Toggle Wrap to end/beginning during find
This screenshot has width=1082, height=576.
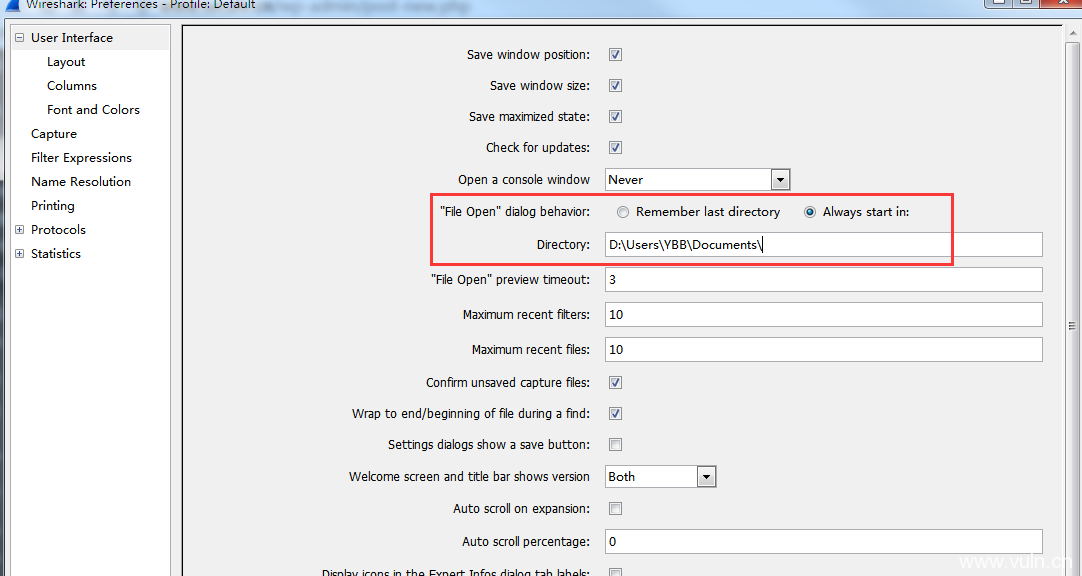pos(616,413)
